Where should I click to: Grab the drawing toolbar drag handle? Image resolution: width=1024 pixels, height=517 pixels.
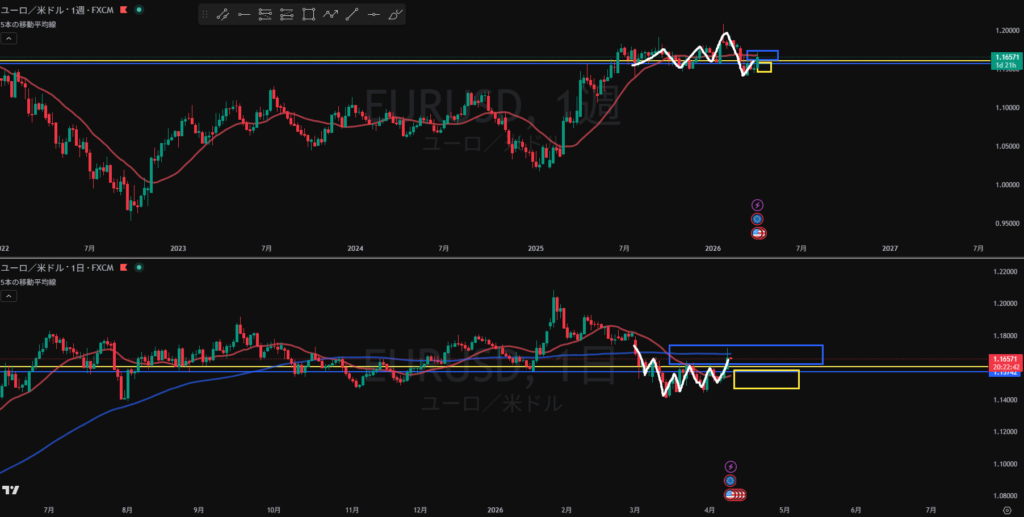(x=205, y=15)
